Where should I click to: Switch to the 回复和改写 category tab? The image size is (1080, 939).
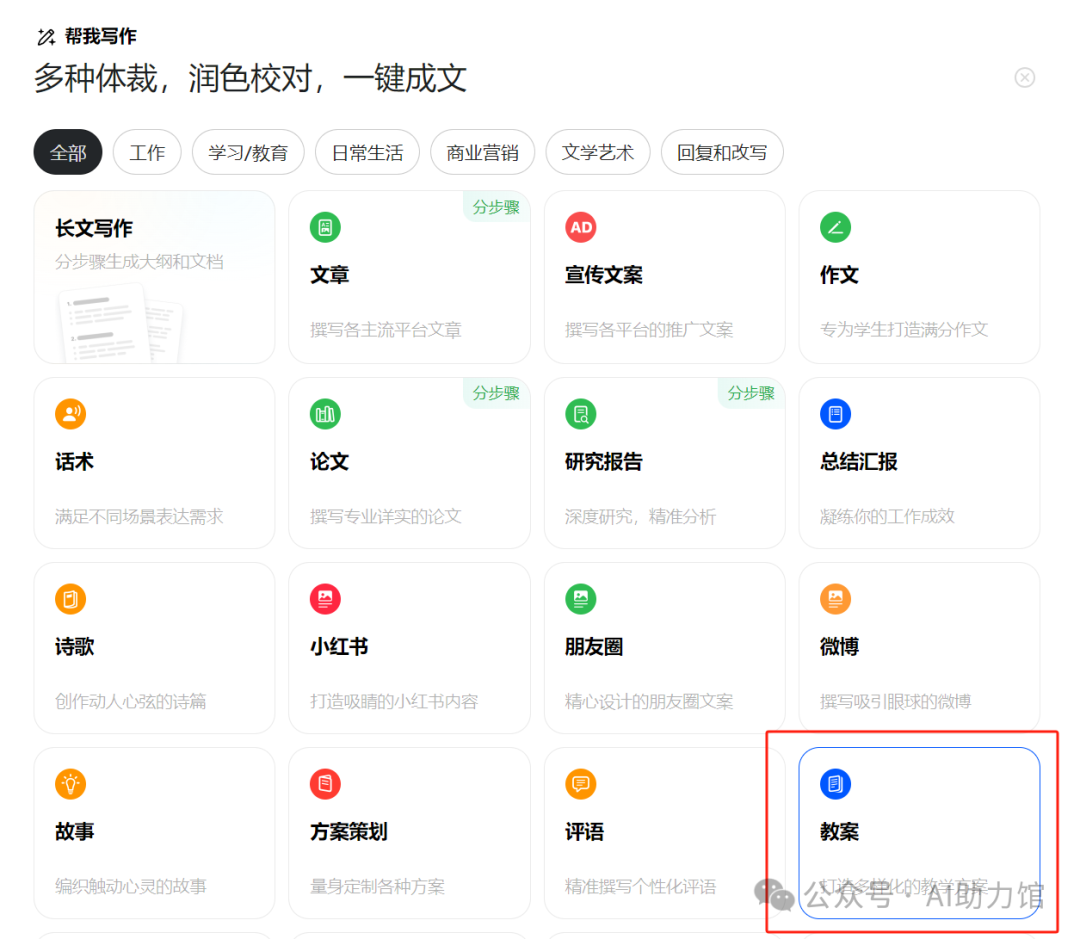point(722,152)
